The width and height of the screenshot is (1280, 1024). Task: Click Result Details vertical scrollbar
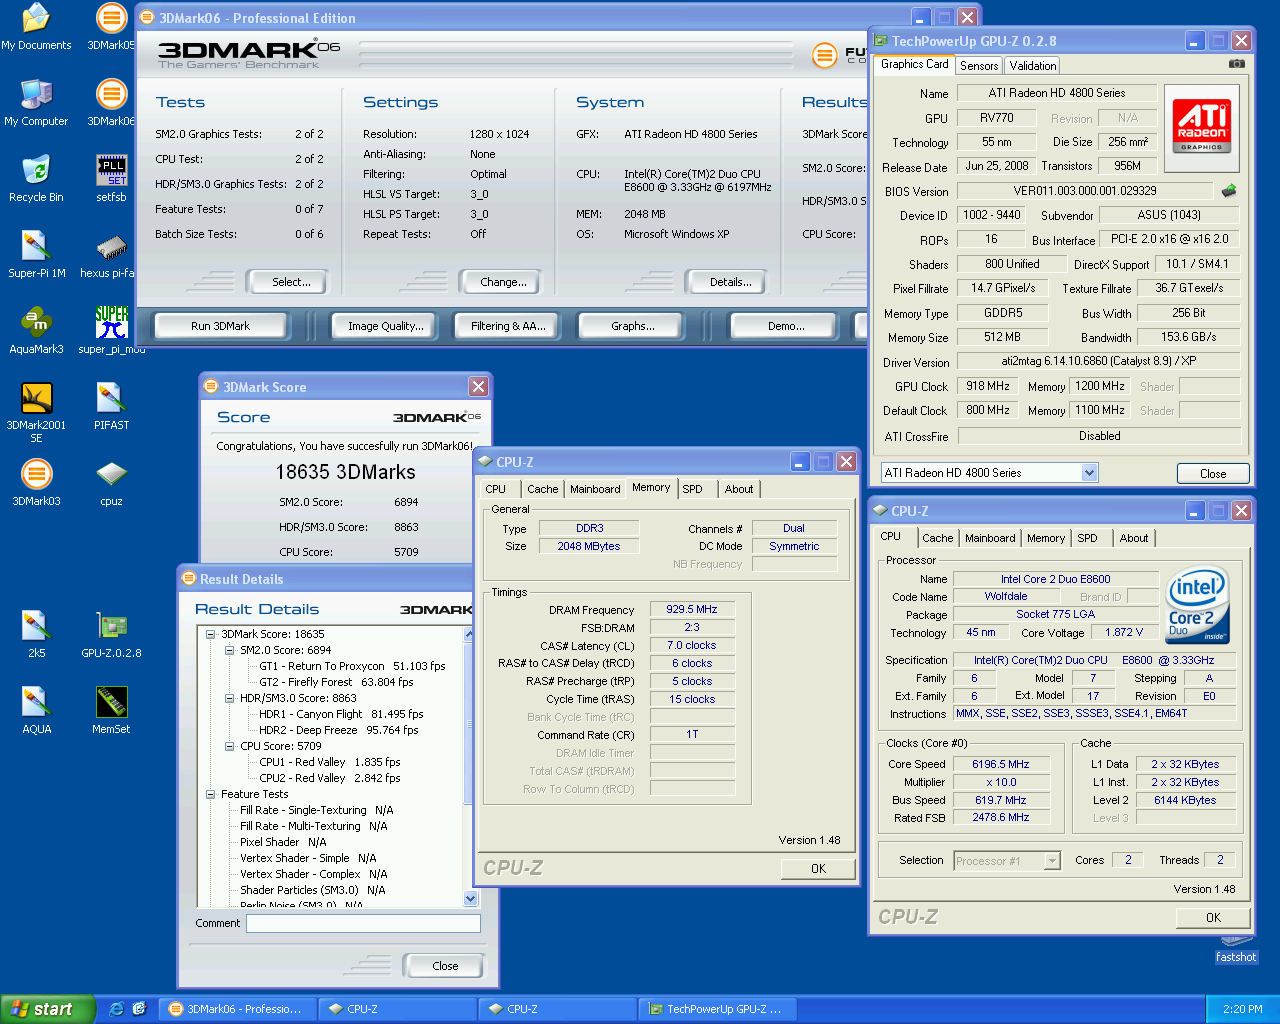coord(471,767)
